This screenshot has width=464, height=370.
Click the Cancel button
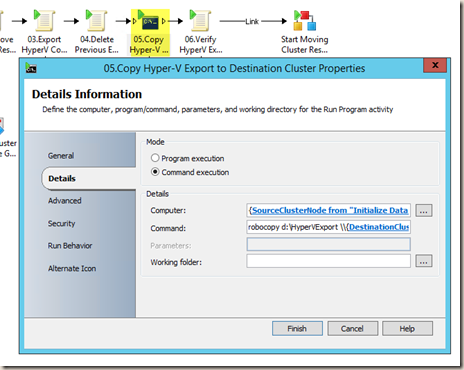[352, 329]
